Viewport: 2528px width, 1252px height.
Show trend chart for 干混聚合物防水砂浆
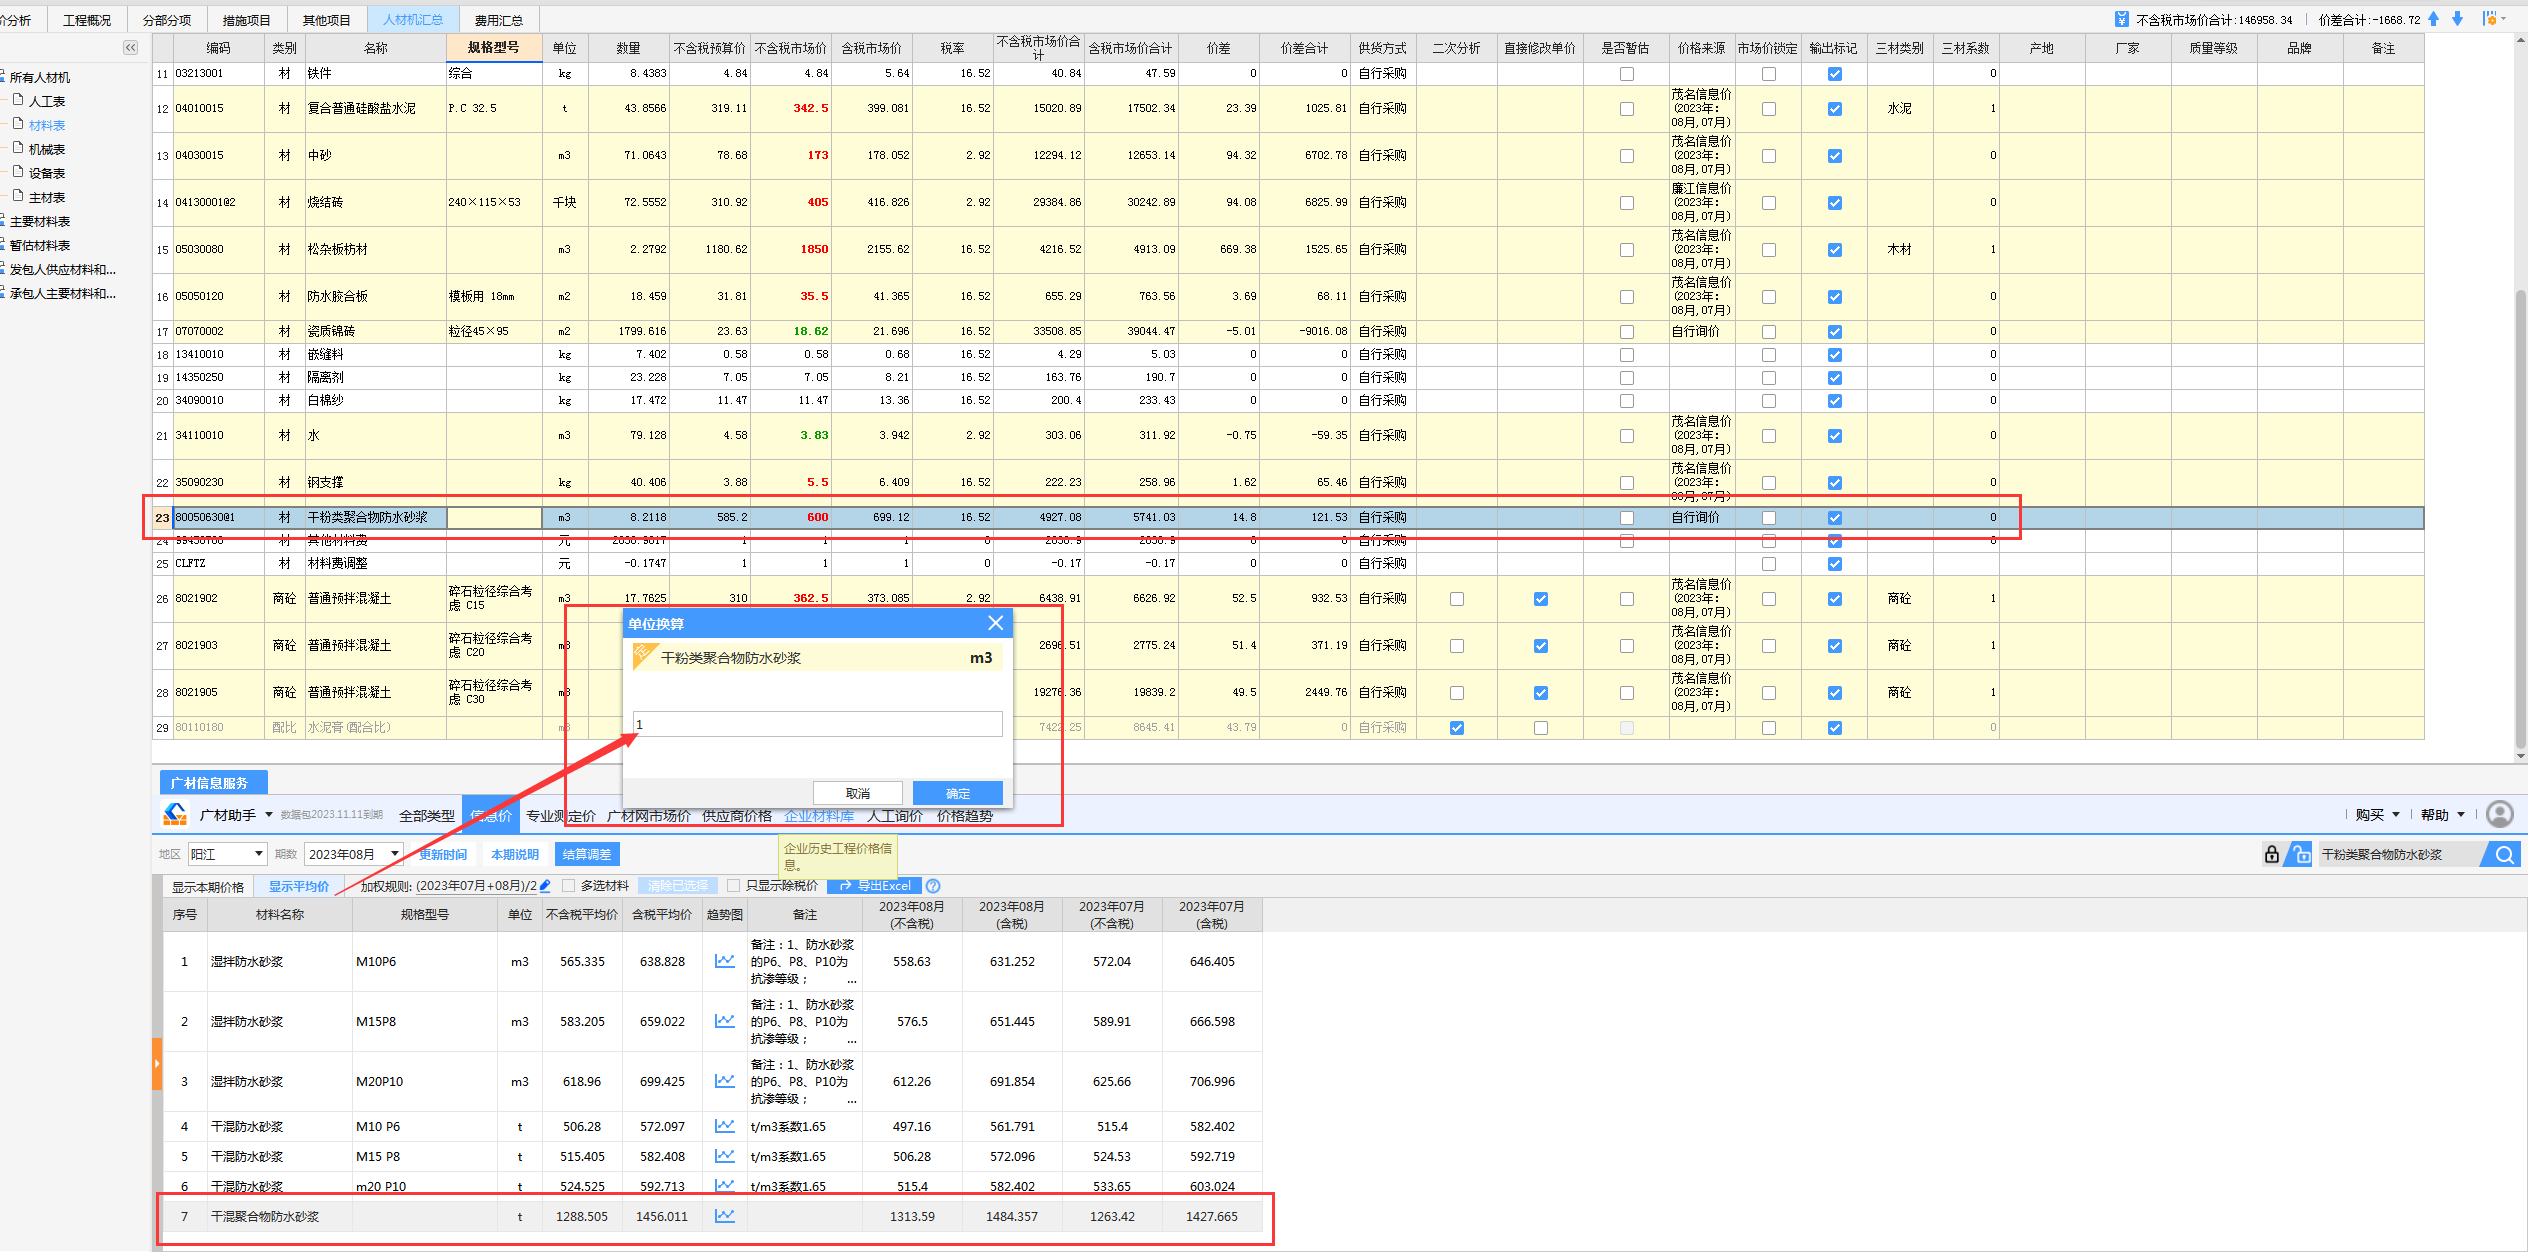725,1216
